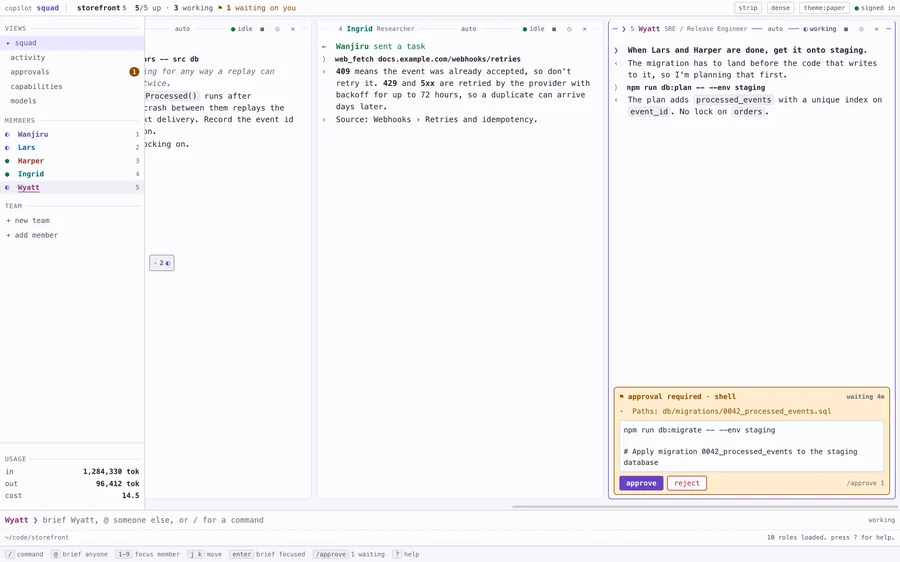Toggle auto mode in the leftmost pane
This screenshot has height=562, width=900.
pyautogui.click(x=183, y=29)
